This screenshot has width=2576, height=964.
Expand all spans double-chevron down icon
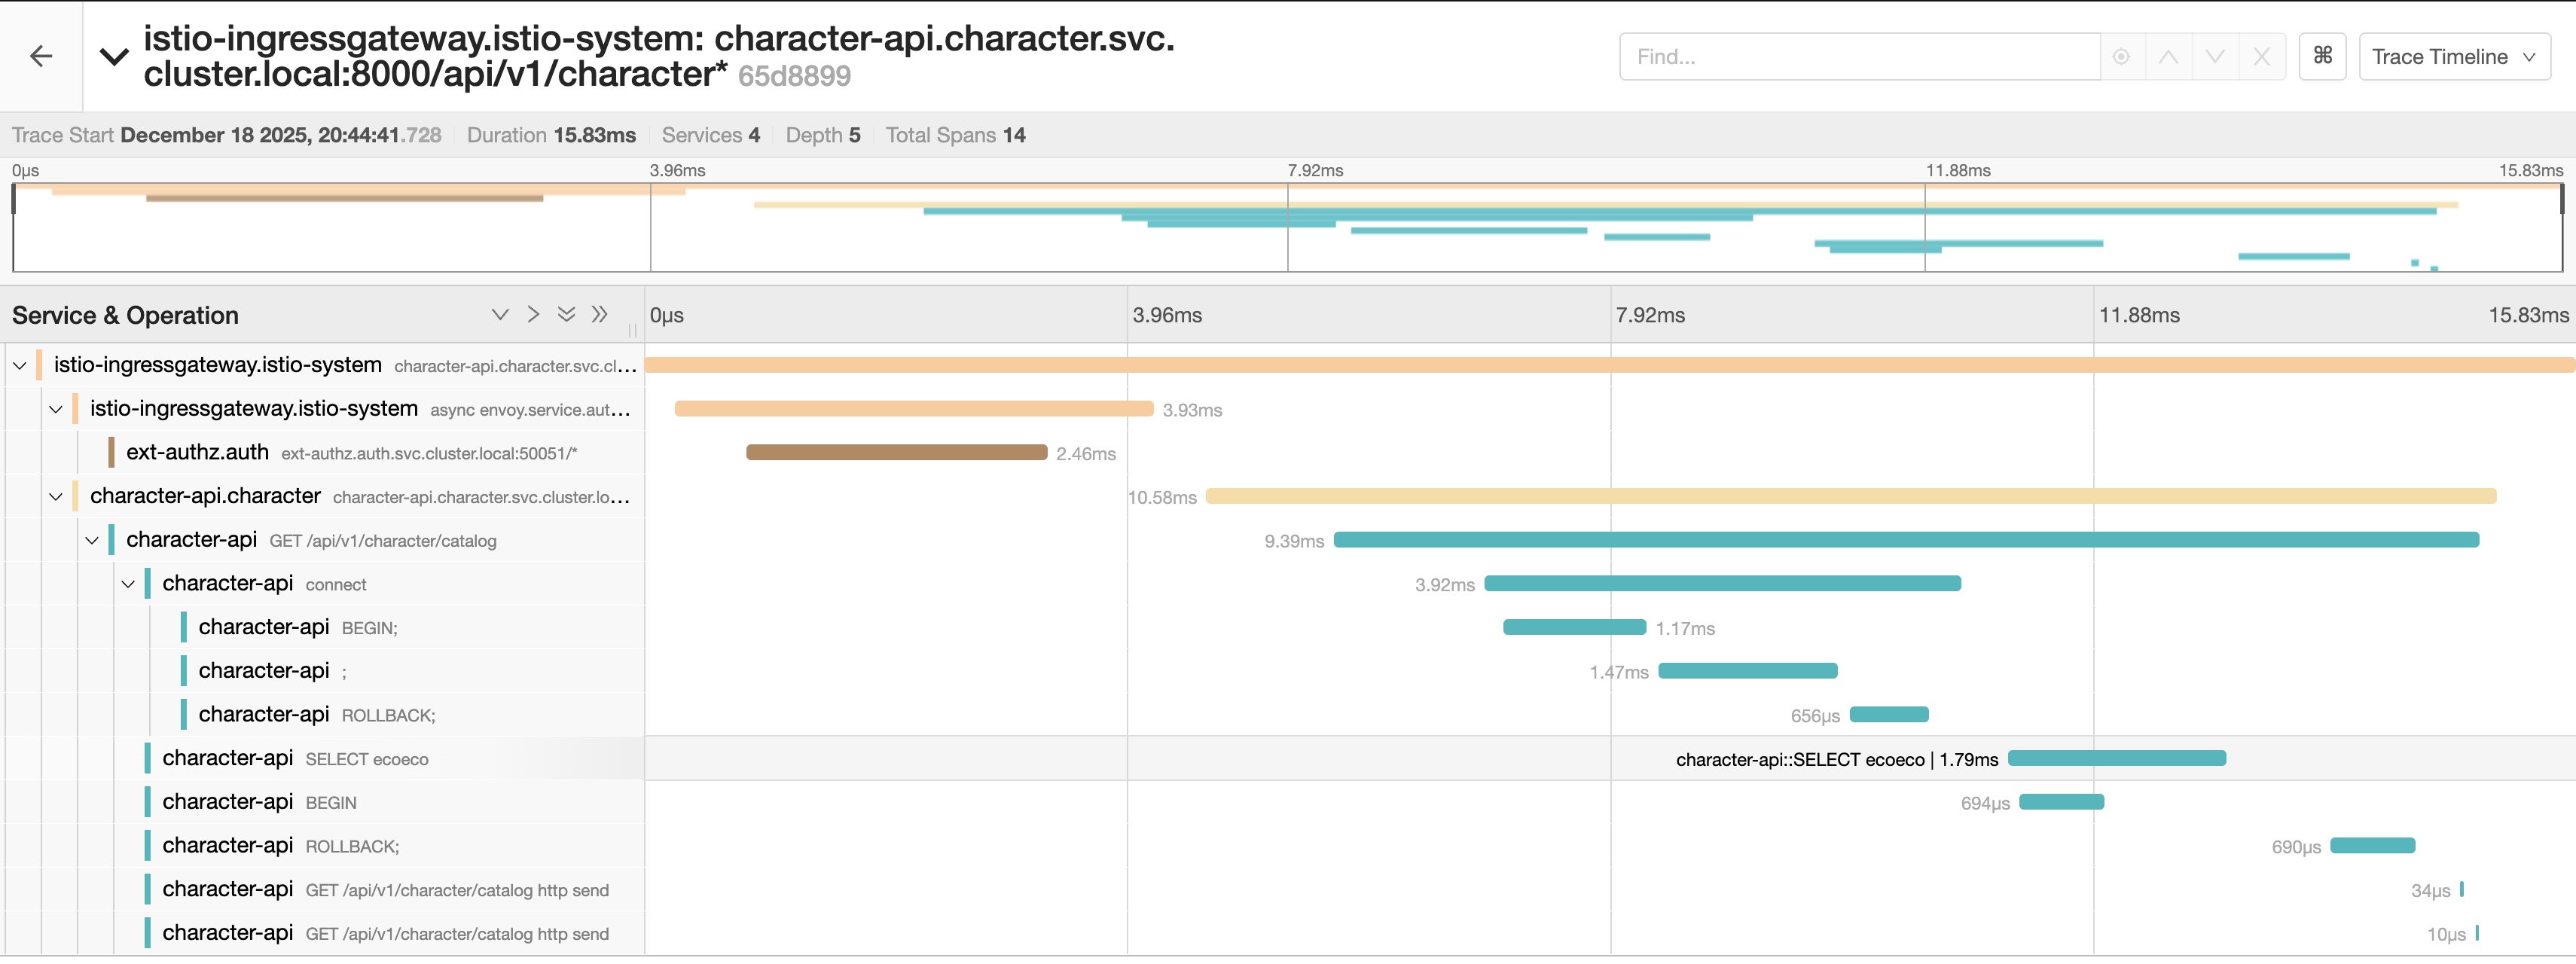point(566,314)
